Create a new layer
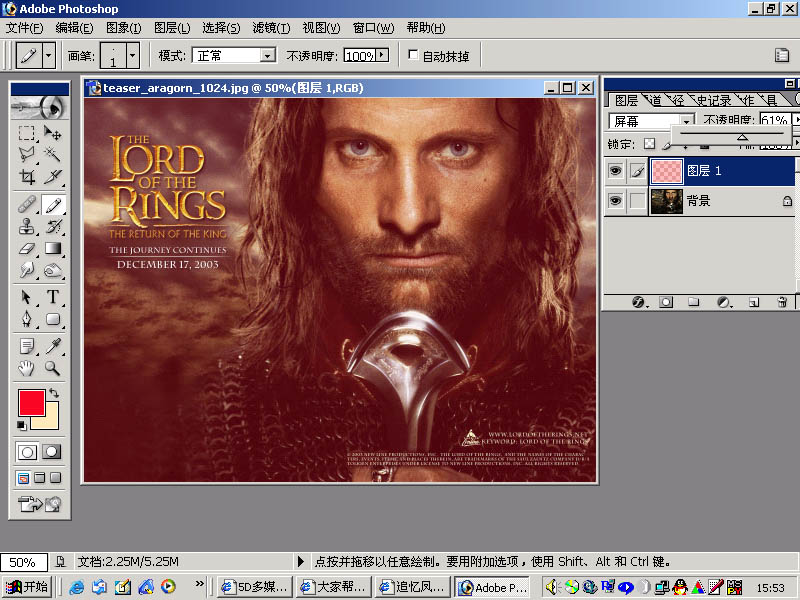This screenshot has height=600, width=800. [x=754, y=302]
